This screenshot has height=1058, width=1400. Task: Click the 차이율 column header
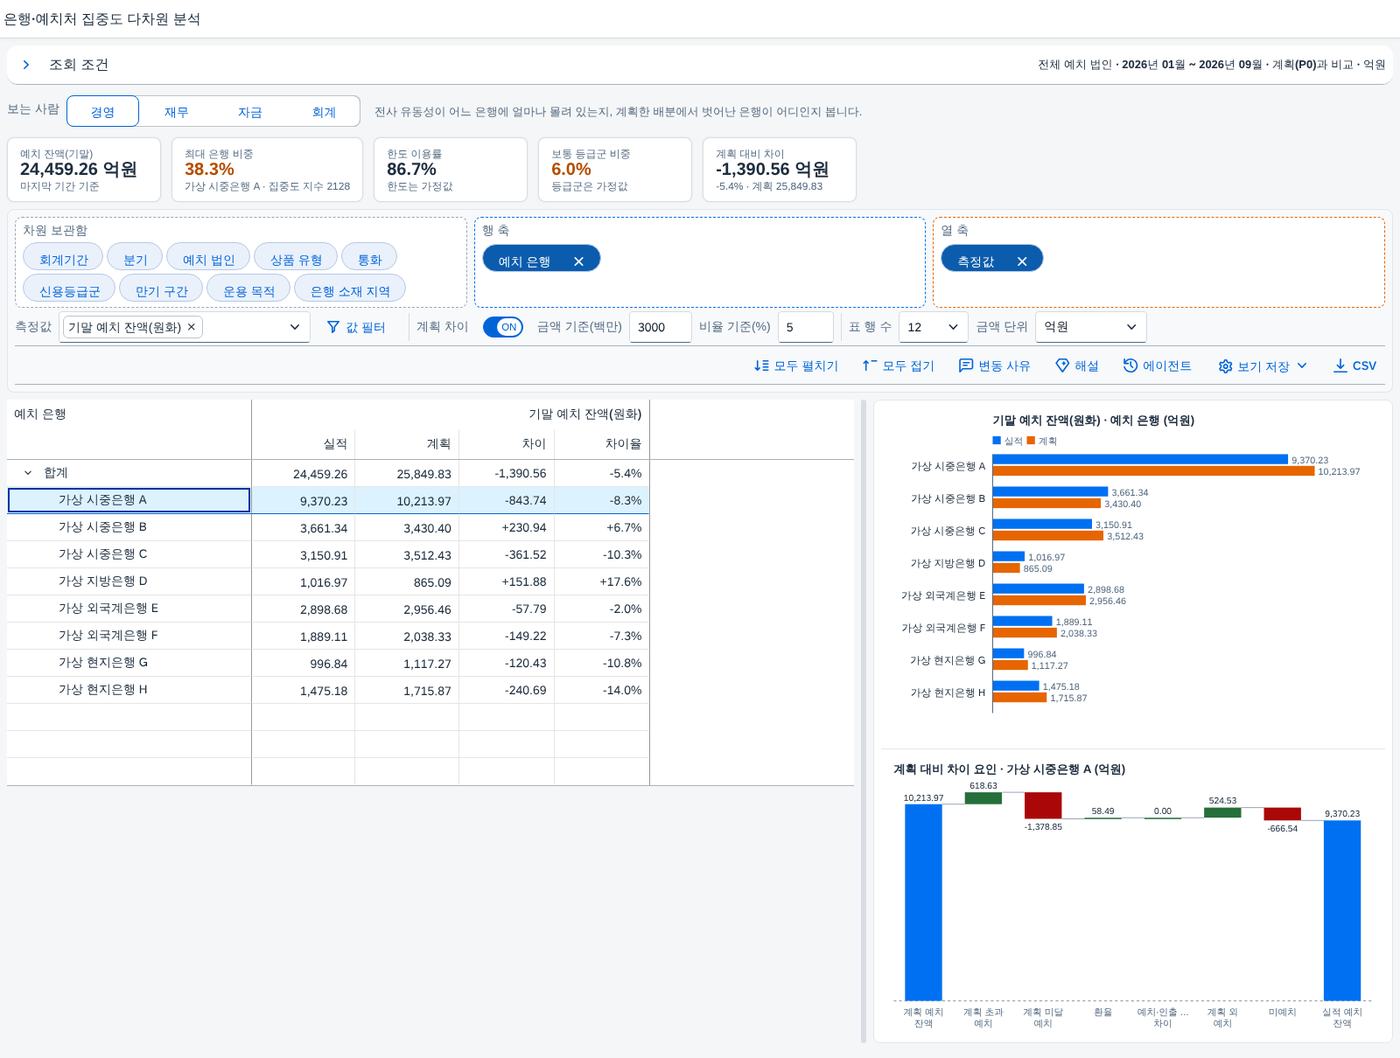coord(602,444)
